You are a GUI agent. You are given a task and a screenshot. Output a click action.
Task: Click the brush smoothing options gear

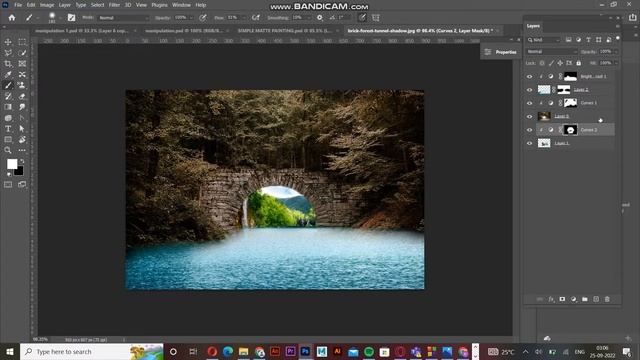pyautogui.click(x=320, y=18)
